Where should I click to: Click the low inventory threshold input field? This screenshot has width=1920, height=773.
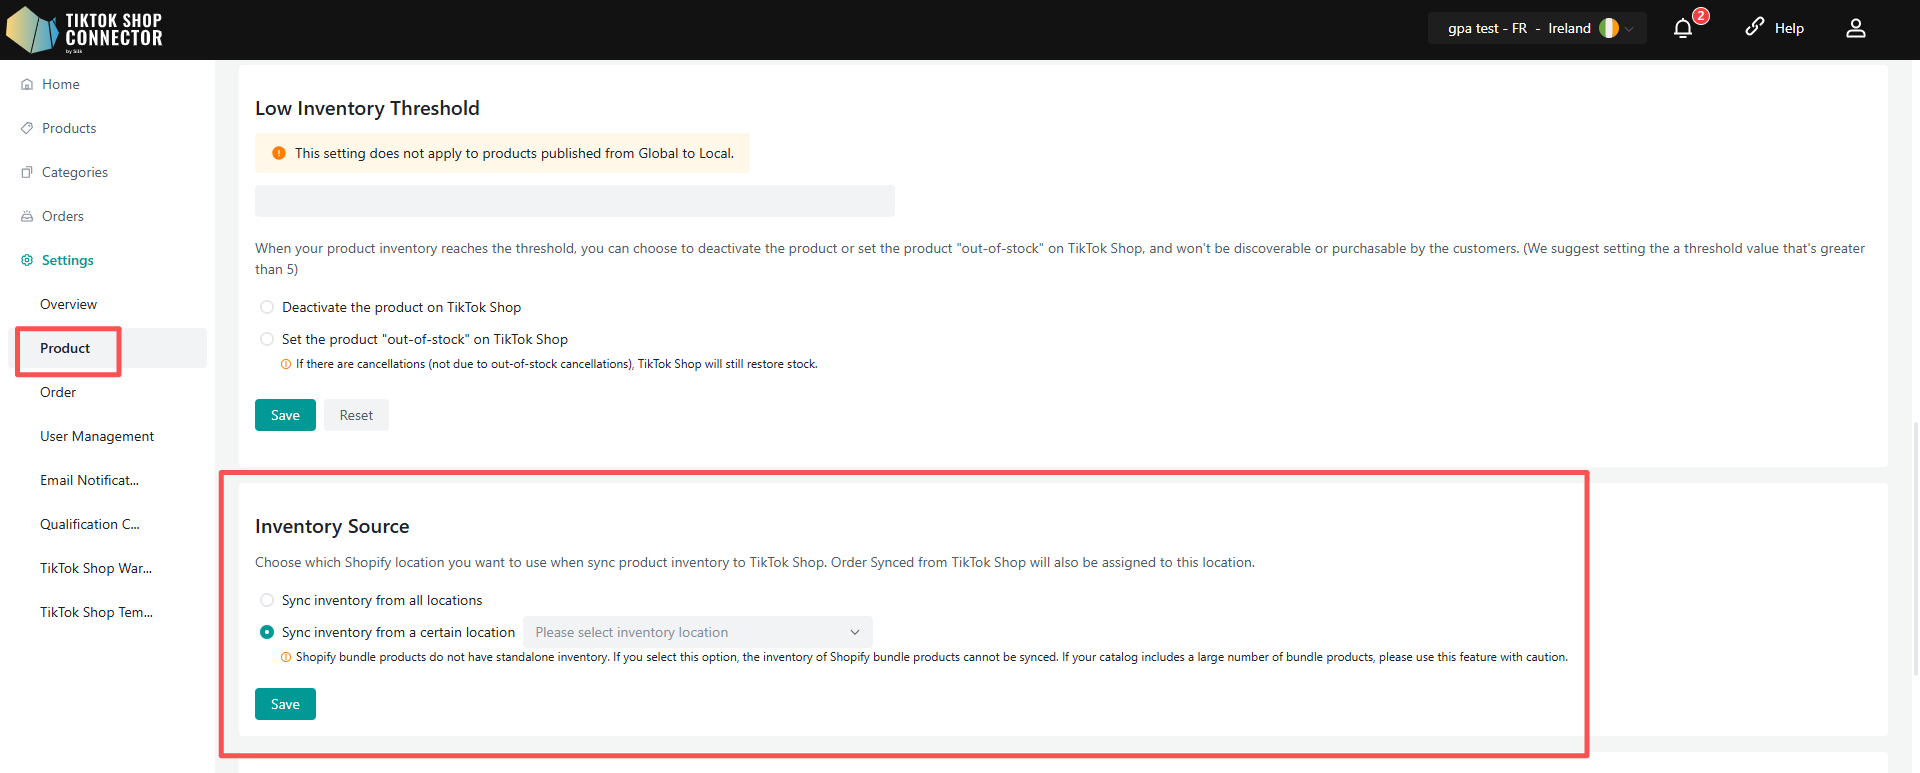pyautogui.click(x=575, y=201)
